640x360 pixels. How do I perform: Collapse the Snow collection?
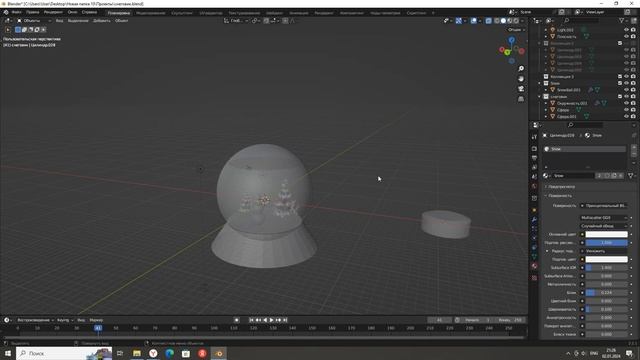[x=540, y=83]
